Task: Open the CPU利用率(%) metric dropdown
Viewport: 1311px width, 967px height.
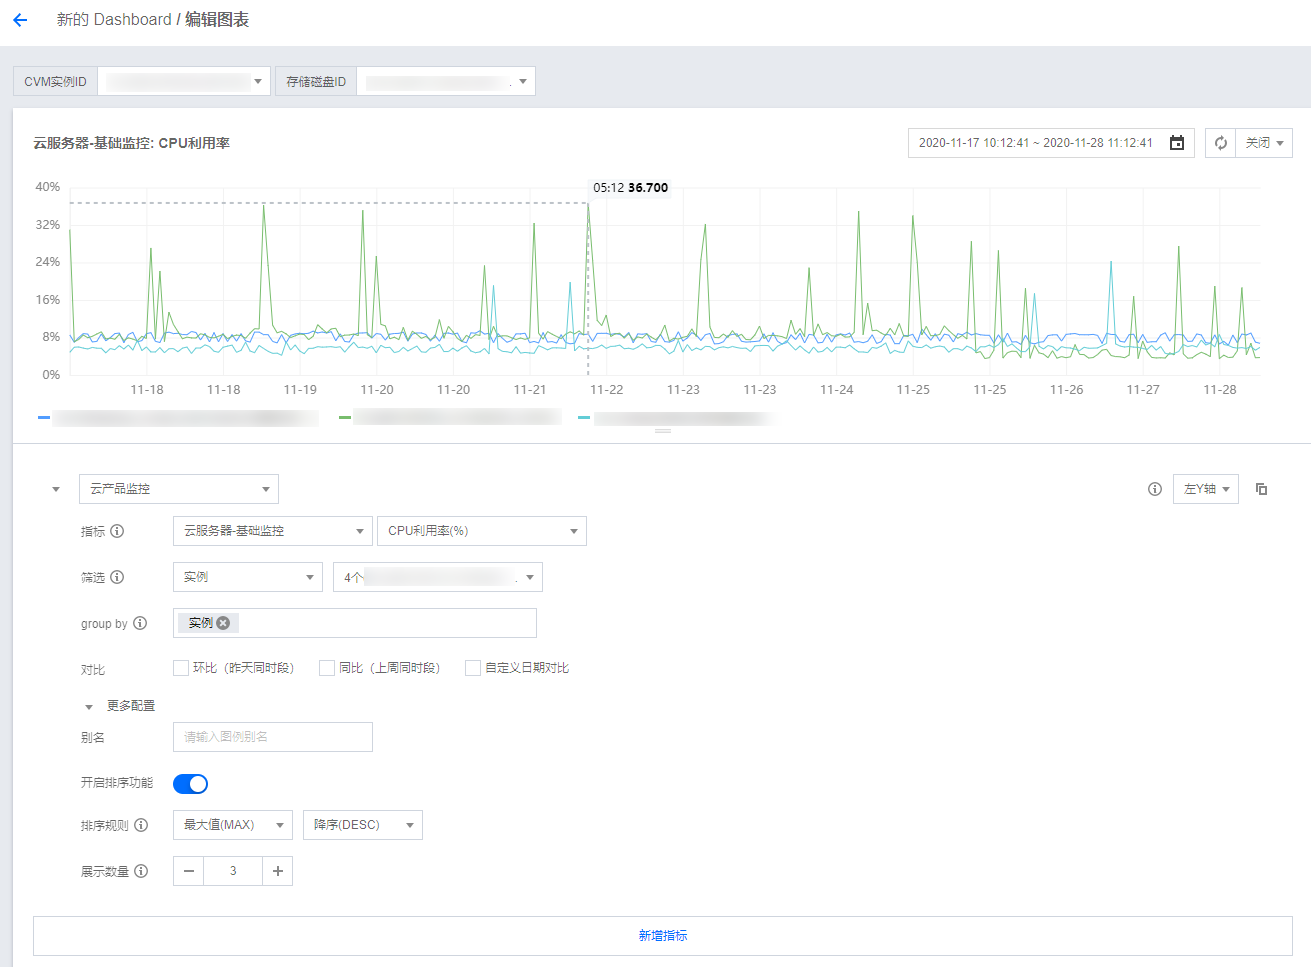Action: (x=481, y=531)
